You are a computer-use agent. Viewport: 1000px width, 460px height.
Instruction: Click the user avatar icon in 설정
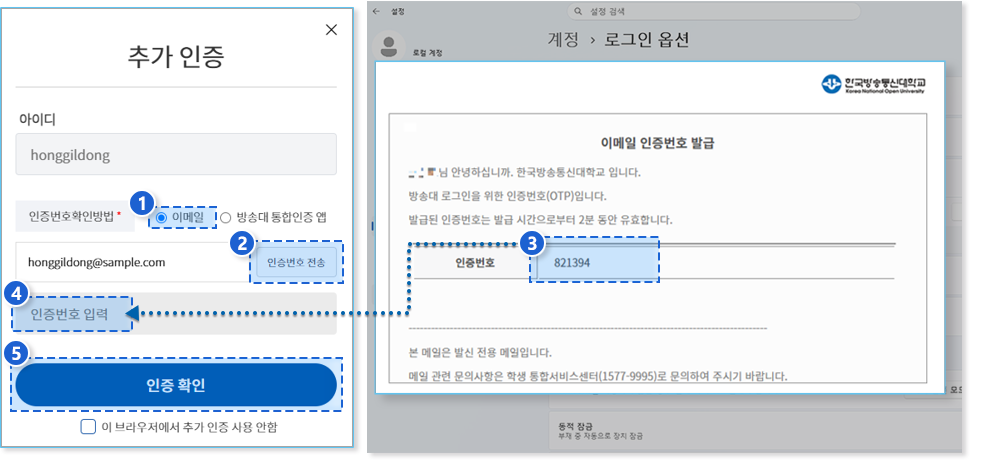[388, 46]
